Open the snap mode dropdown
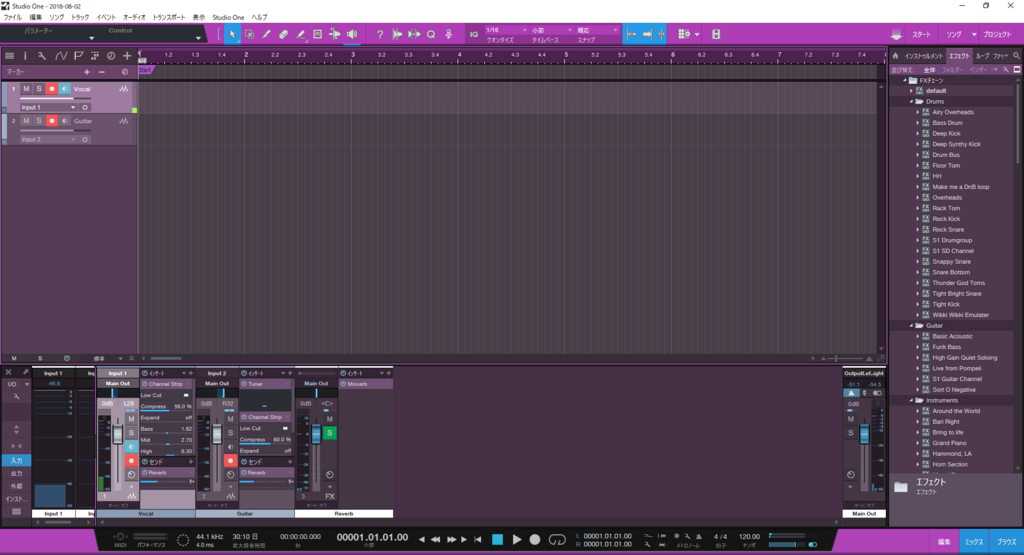The width and height of the screenshot is (1024, 555). [x=596, y=30]
